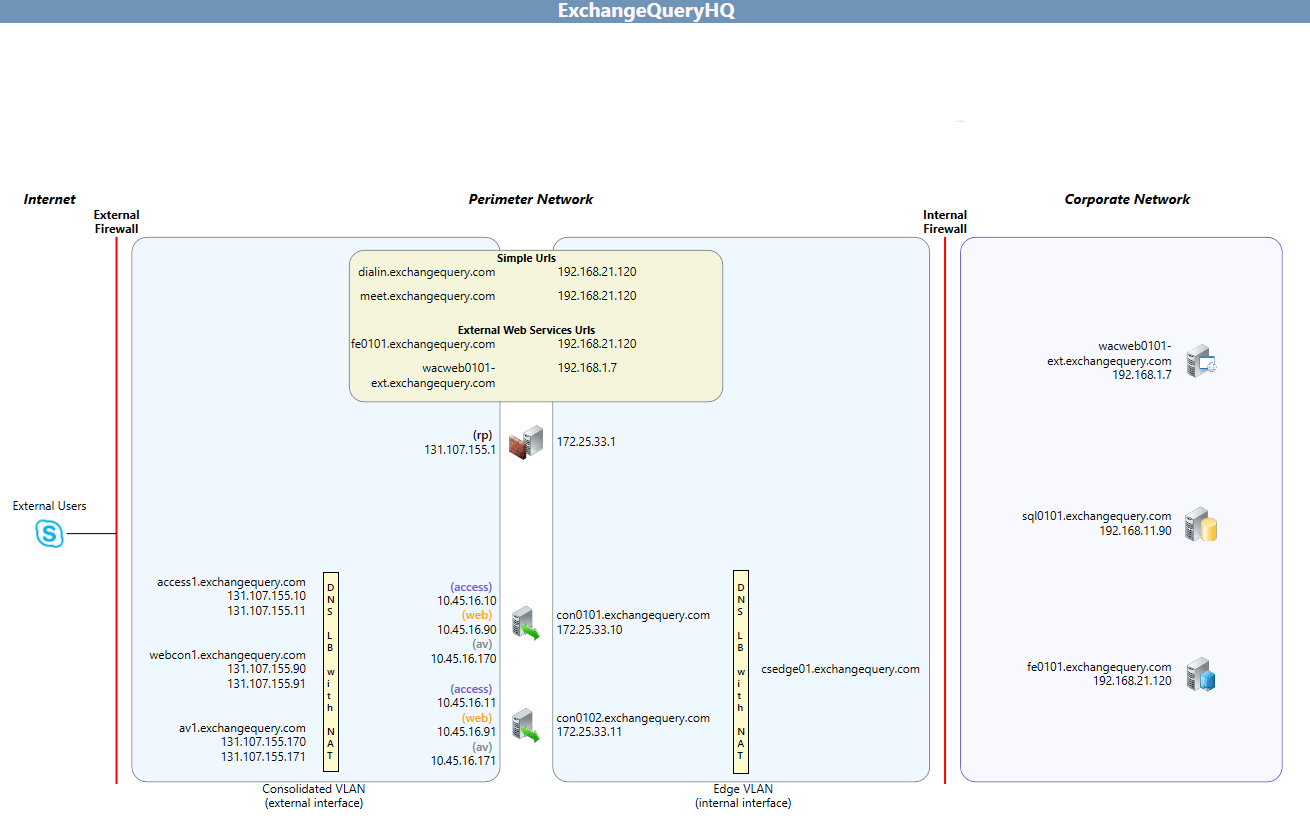Select the sql0101 database server icon
The height and width of the screenshot is (830, 1310).
pyautogui.click(x=1200, y=524)
